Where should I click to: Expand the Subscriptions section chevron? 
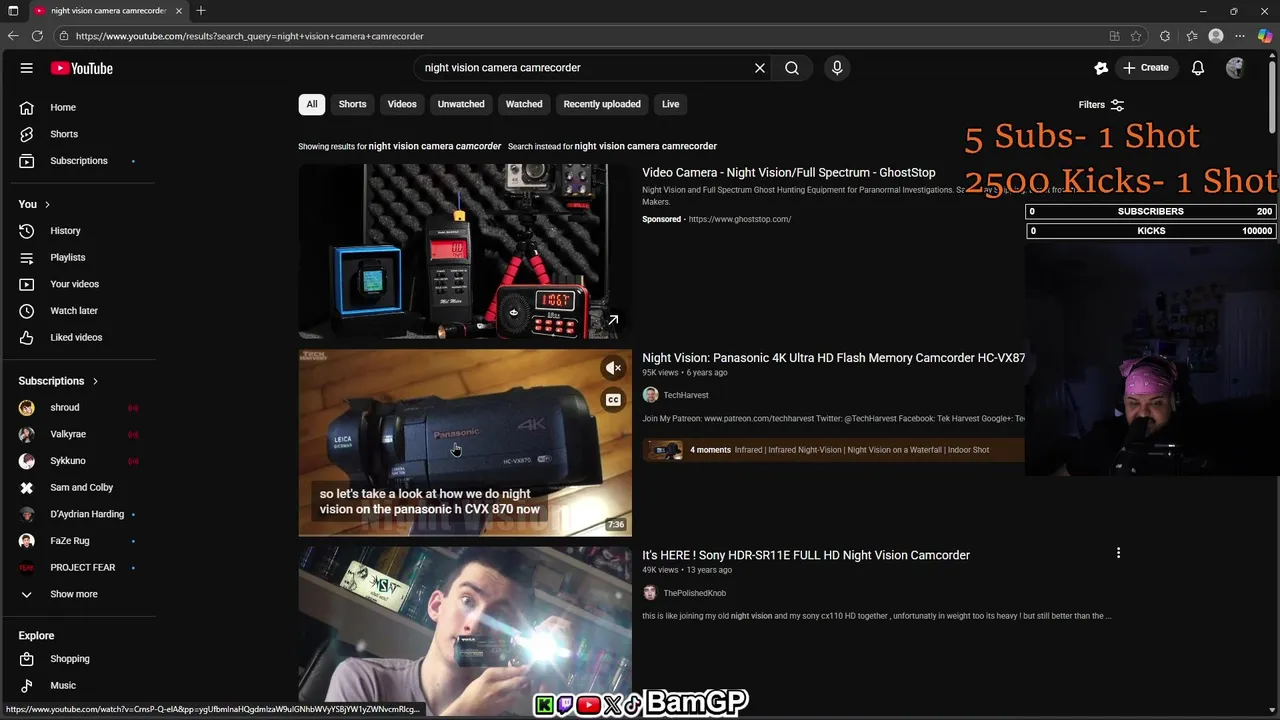pyautogui.click(x=96, y=381)
